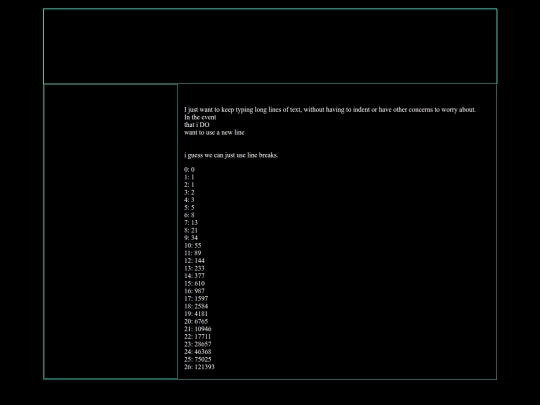Select the line 'In the event'
The height and width of the screenshot is (405, 540).
(x=200, y=117)
